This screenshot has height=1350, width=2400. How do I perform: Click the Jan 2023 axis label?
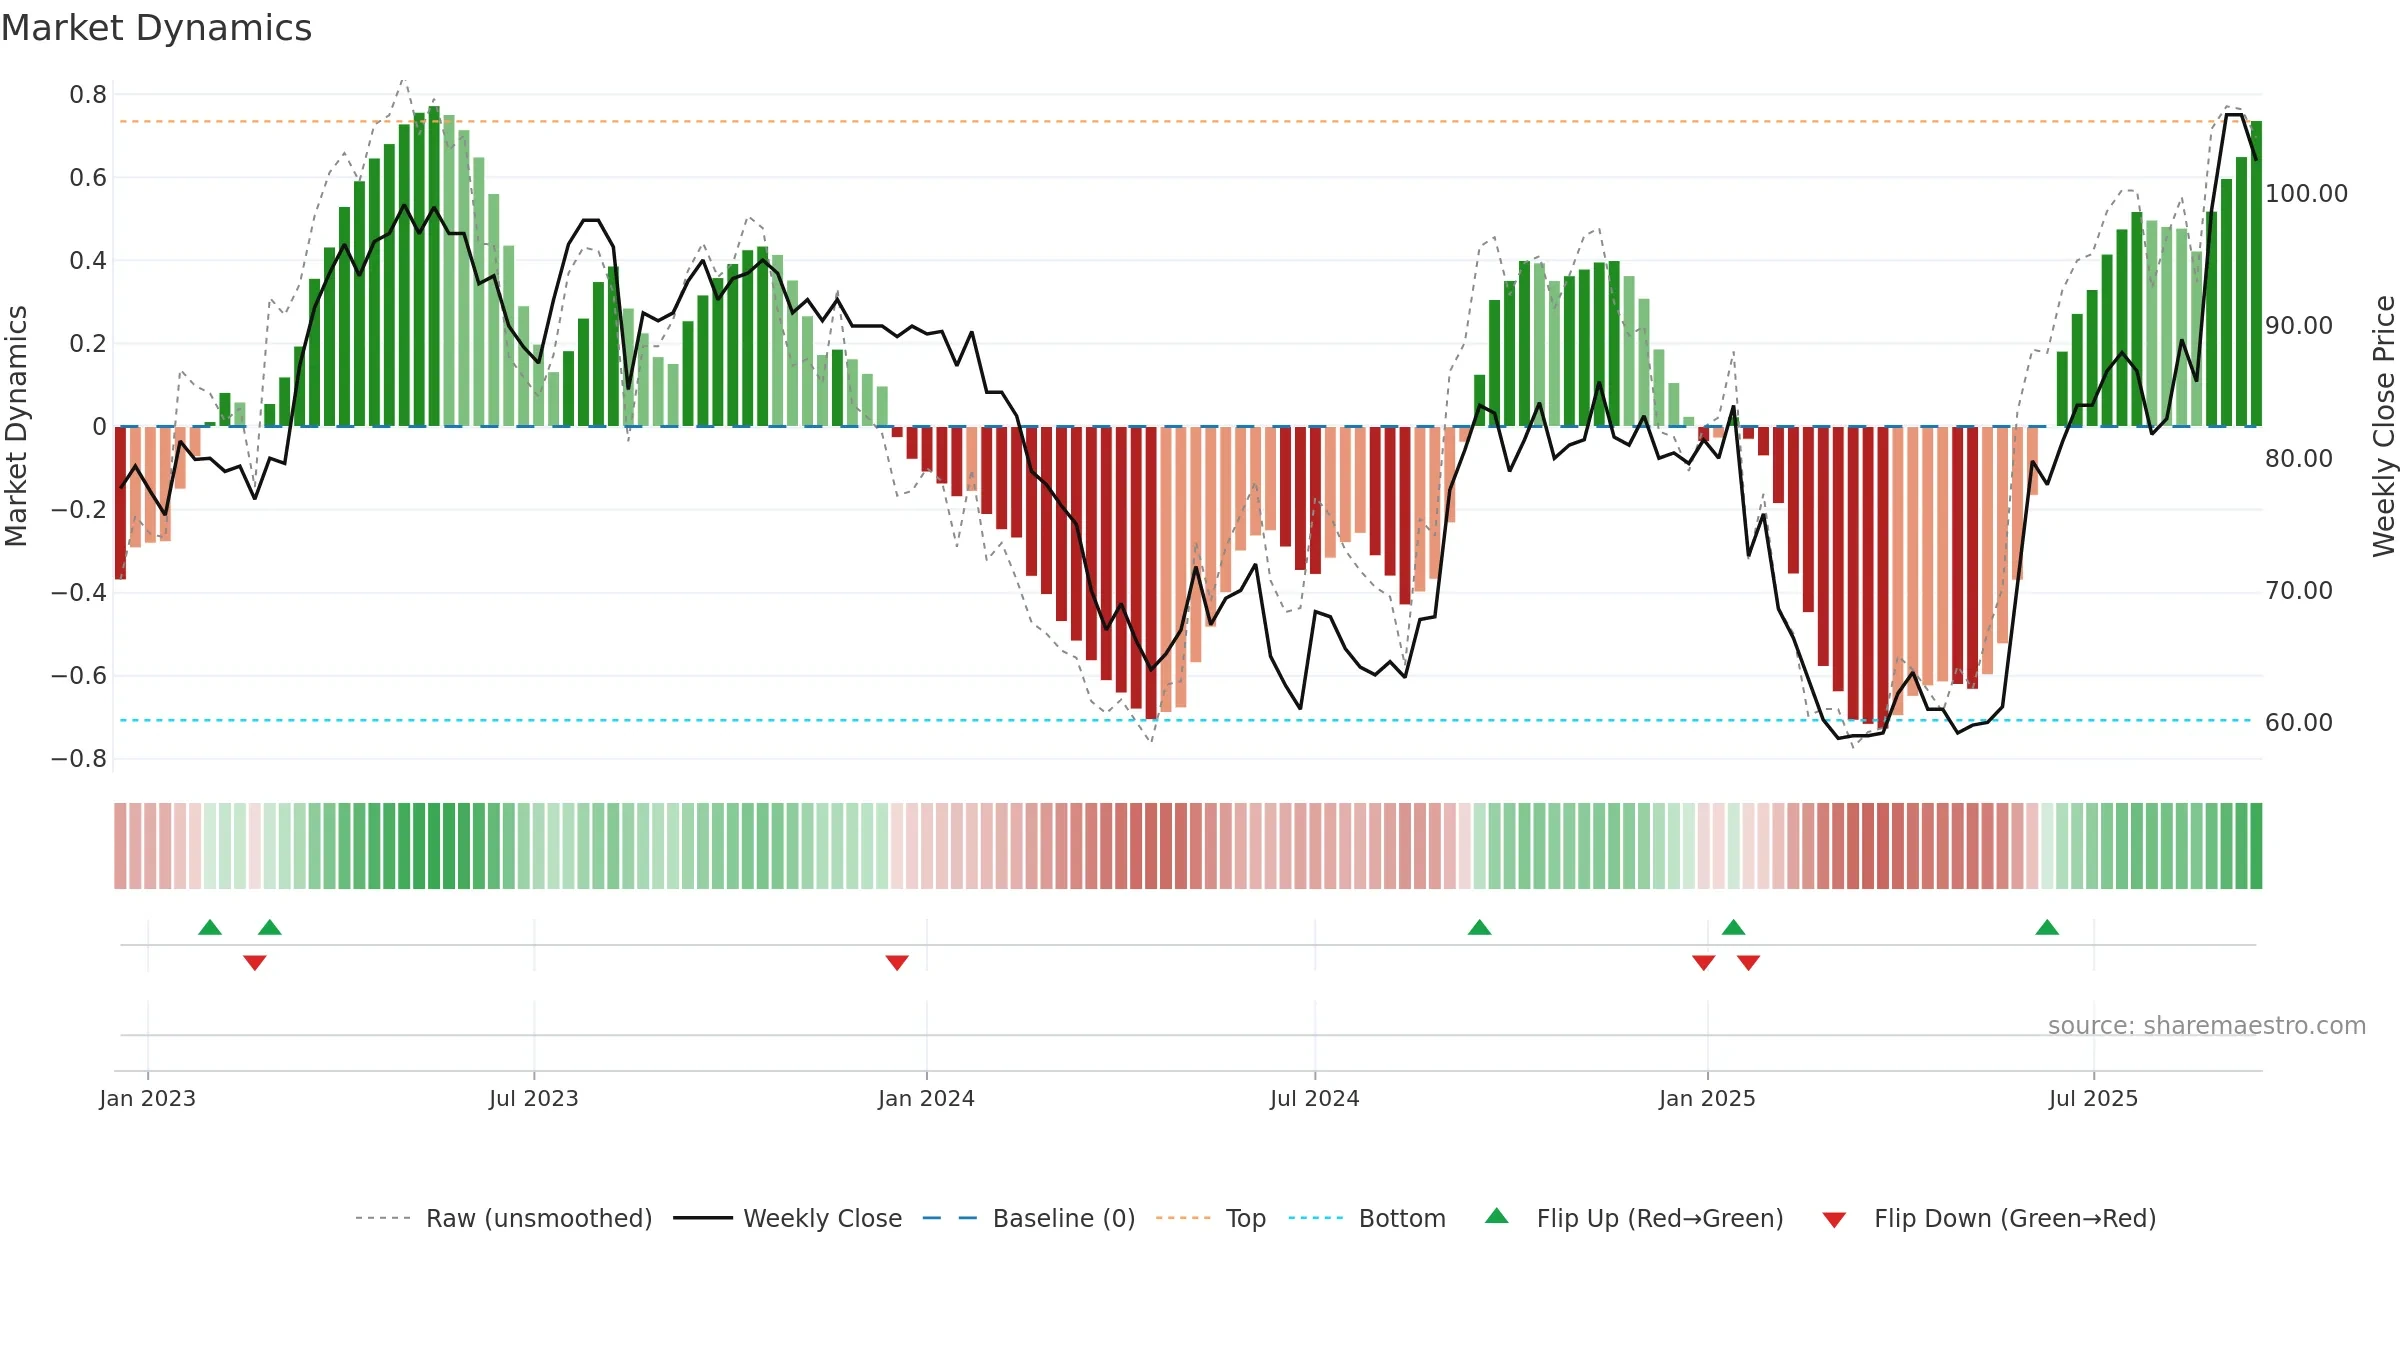pyautogui.click(x=148, y=1098)
